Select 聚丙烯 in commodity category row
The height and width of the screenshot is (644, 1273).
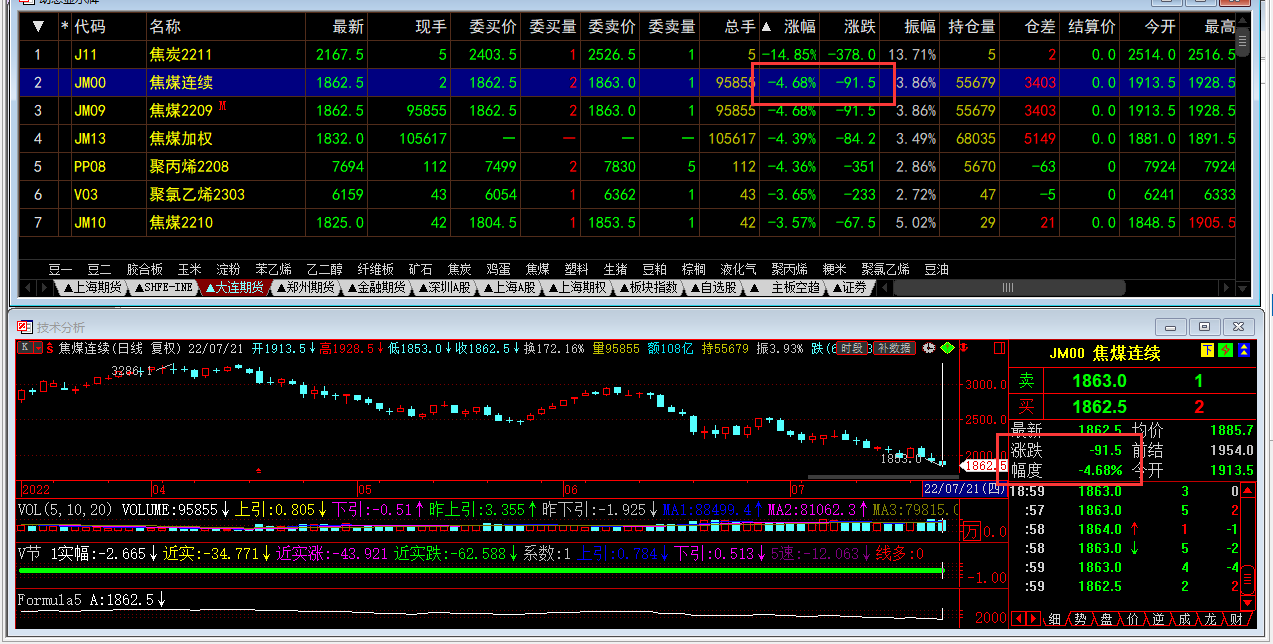coord(789,269)
